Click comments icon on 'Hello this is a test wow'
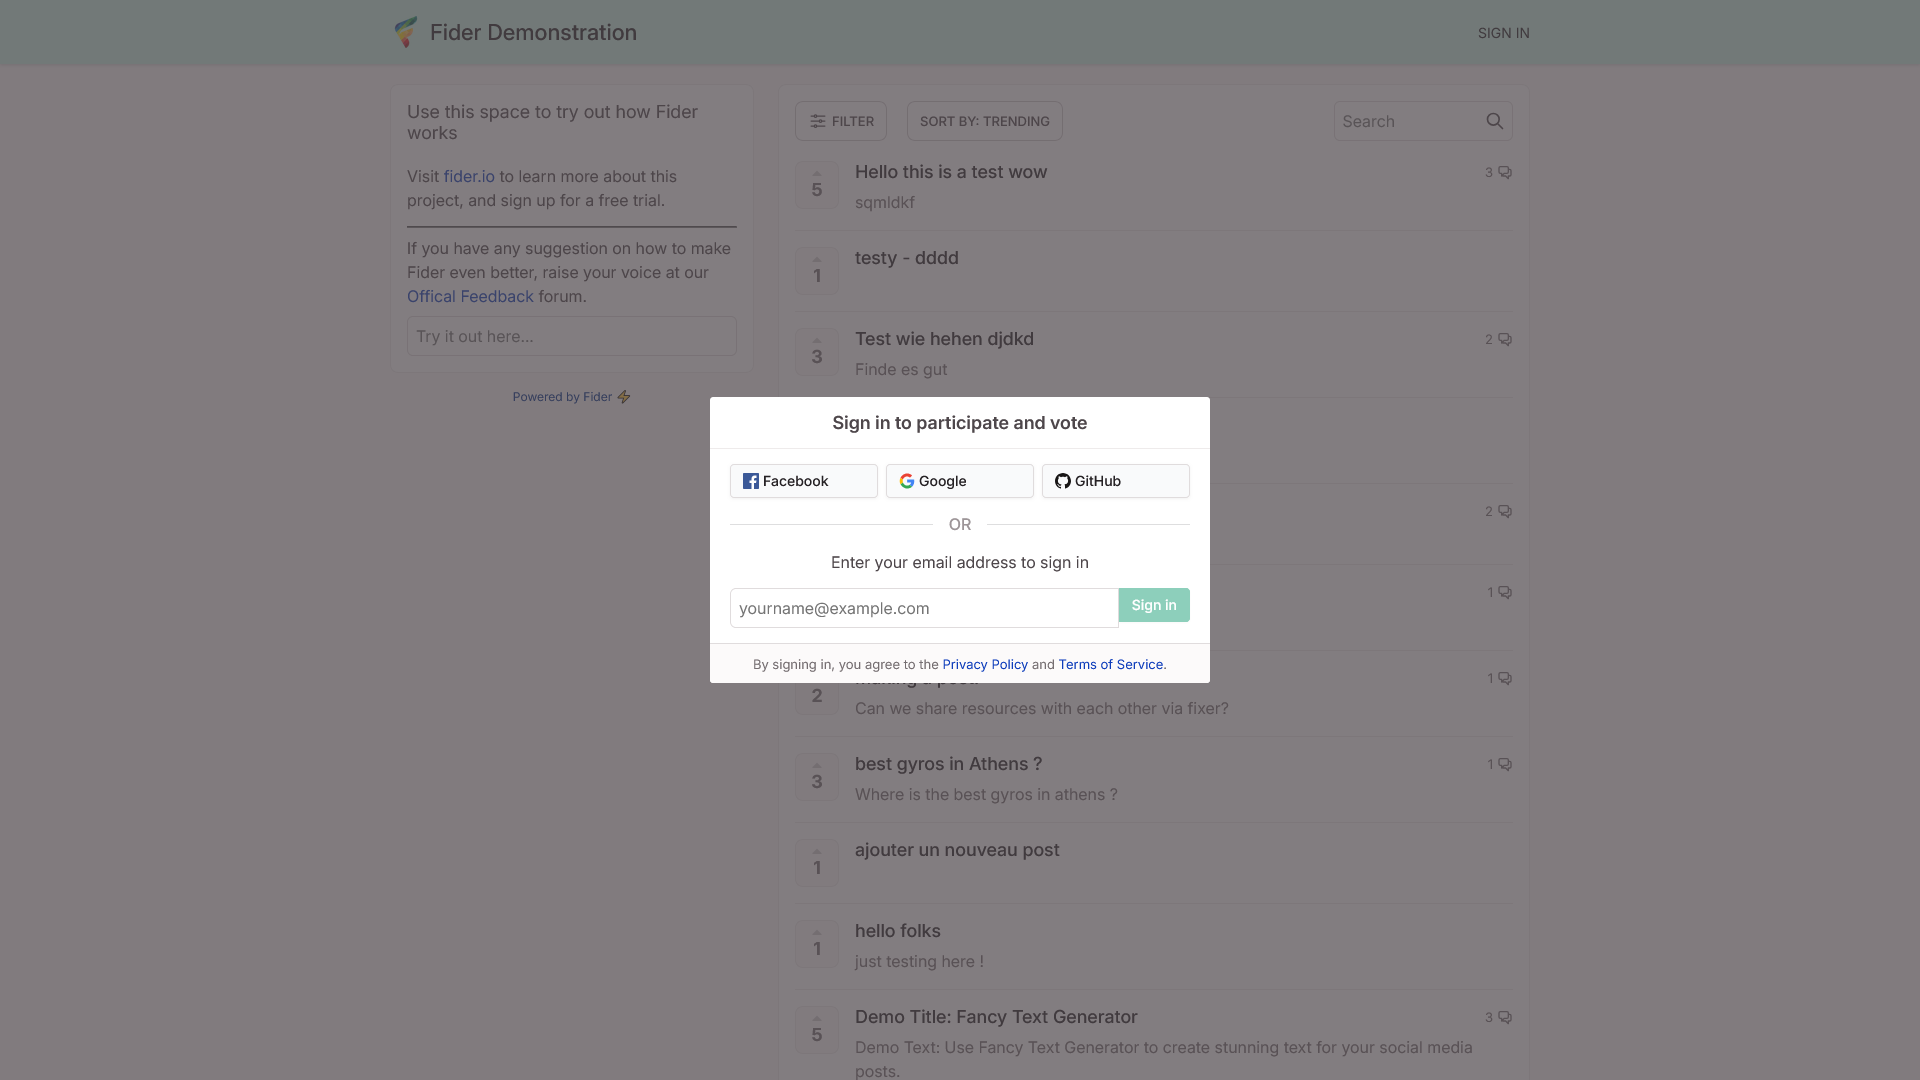Viewport: 1920px width, 1080px height. tap(1504, 173)
